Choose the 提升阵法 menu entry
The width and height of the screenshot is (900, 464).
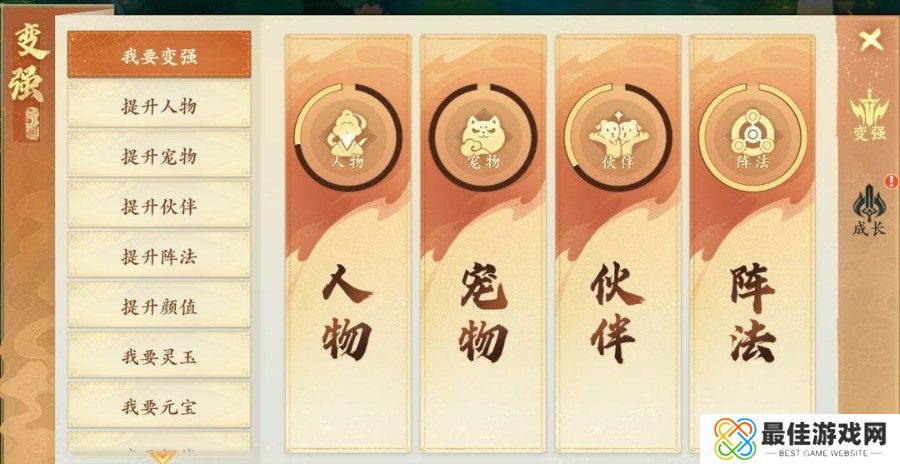click(159, 255)
